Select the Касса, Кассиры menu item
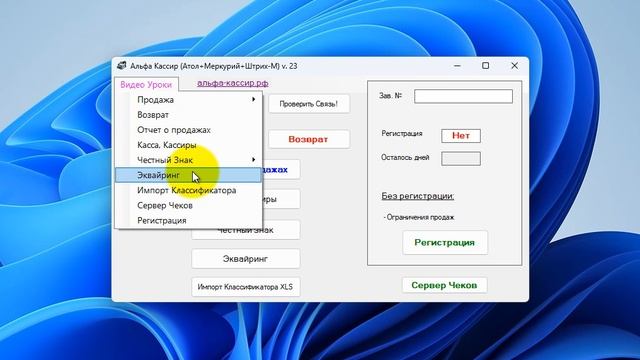640x360 pixels. coord(188,145)
